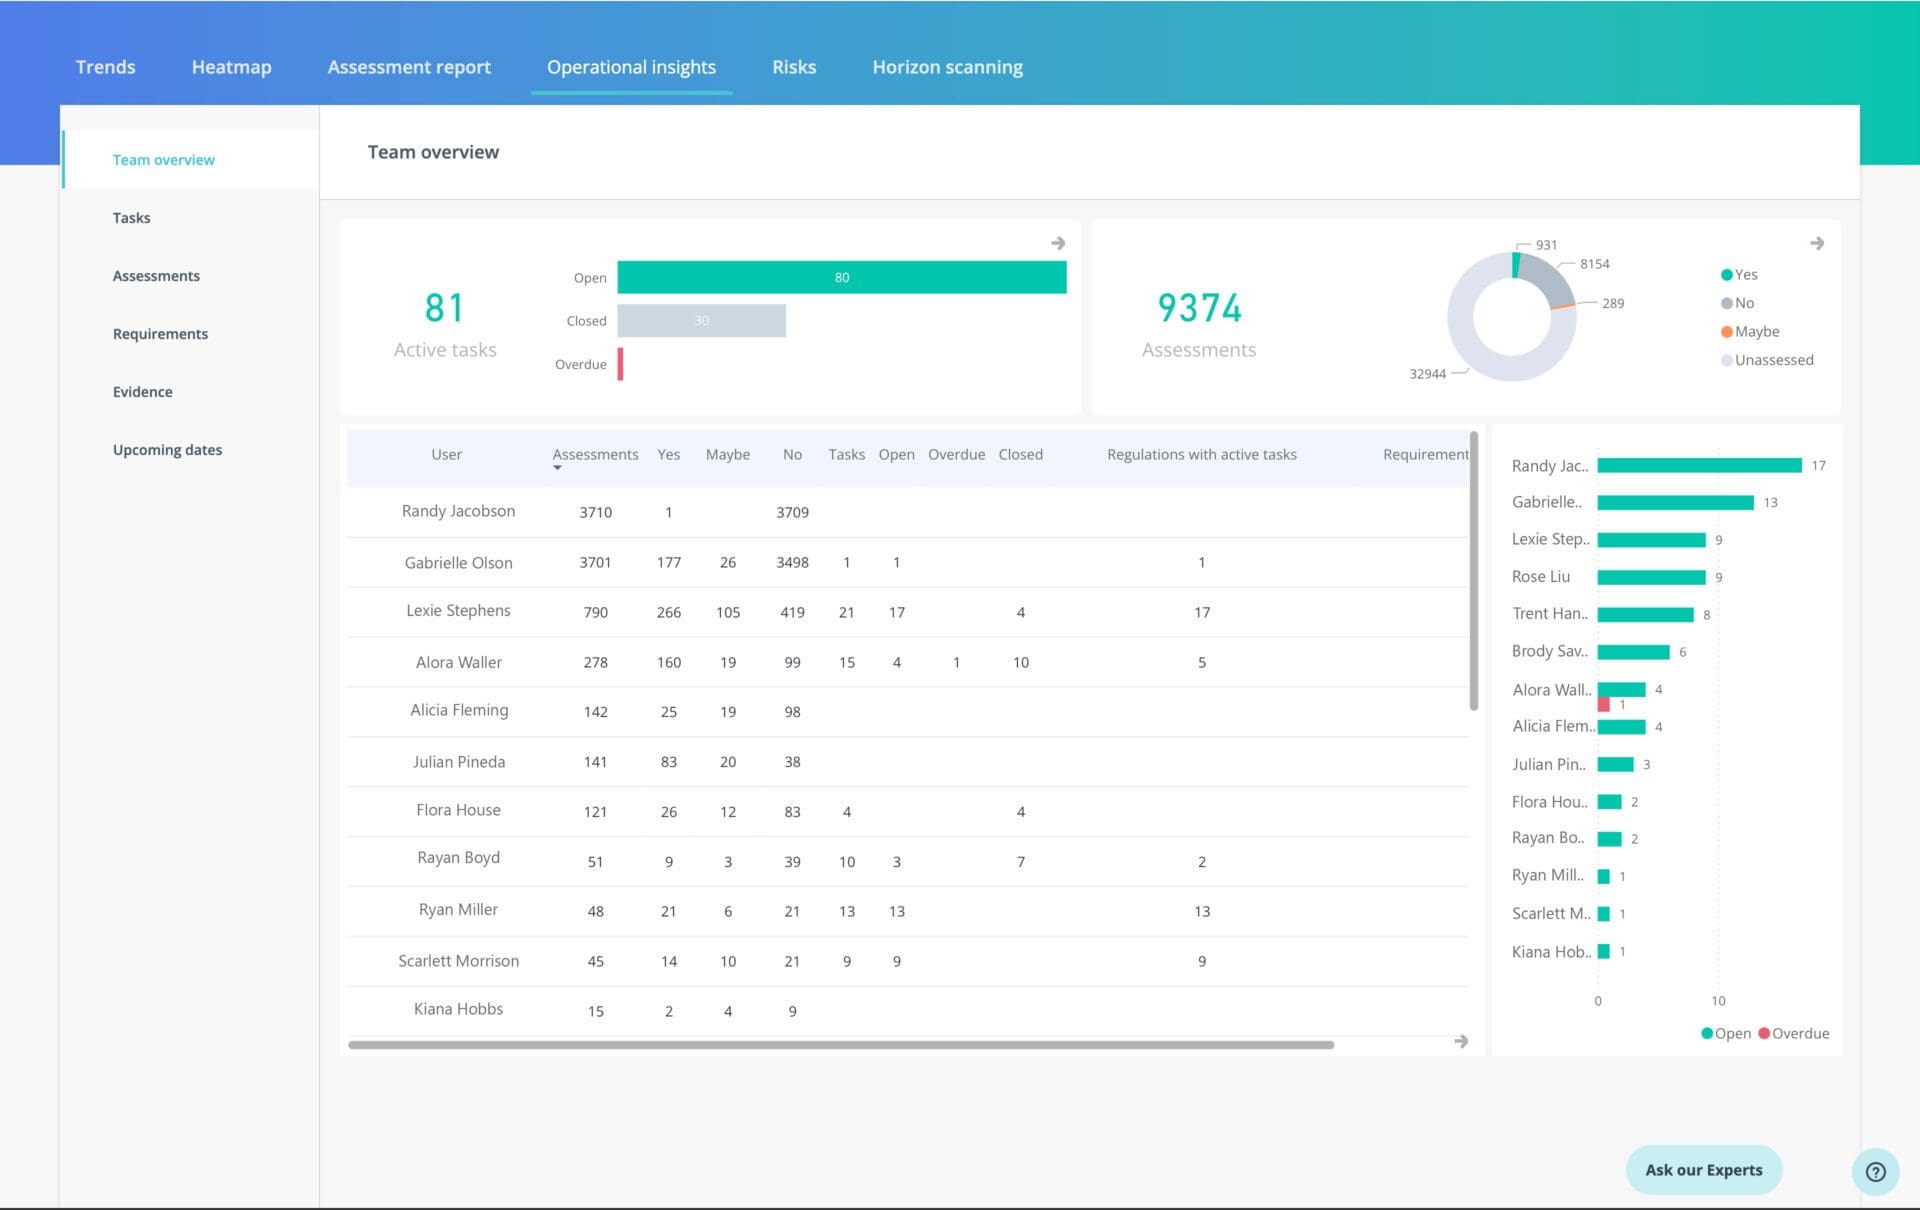The height and width of the screenshot is (1210, 1920).
Task: Open Upcoming dates in the sidebar
Action: tap(167, 450)
